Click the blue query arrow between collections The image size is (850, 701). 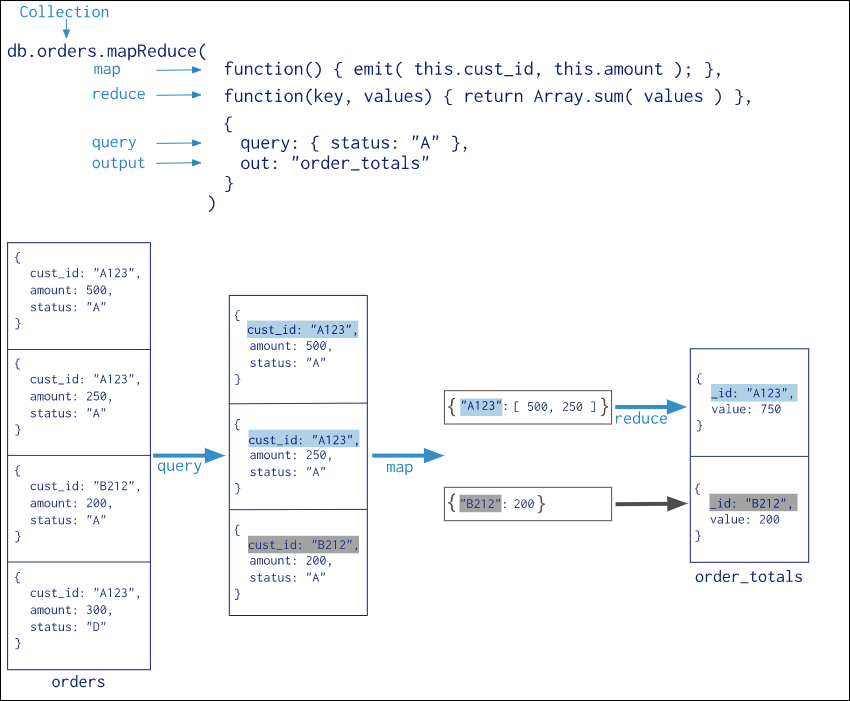pyautogui.click(x=189, y=455)
